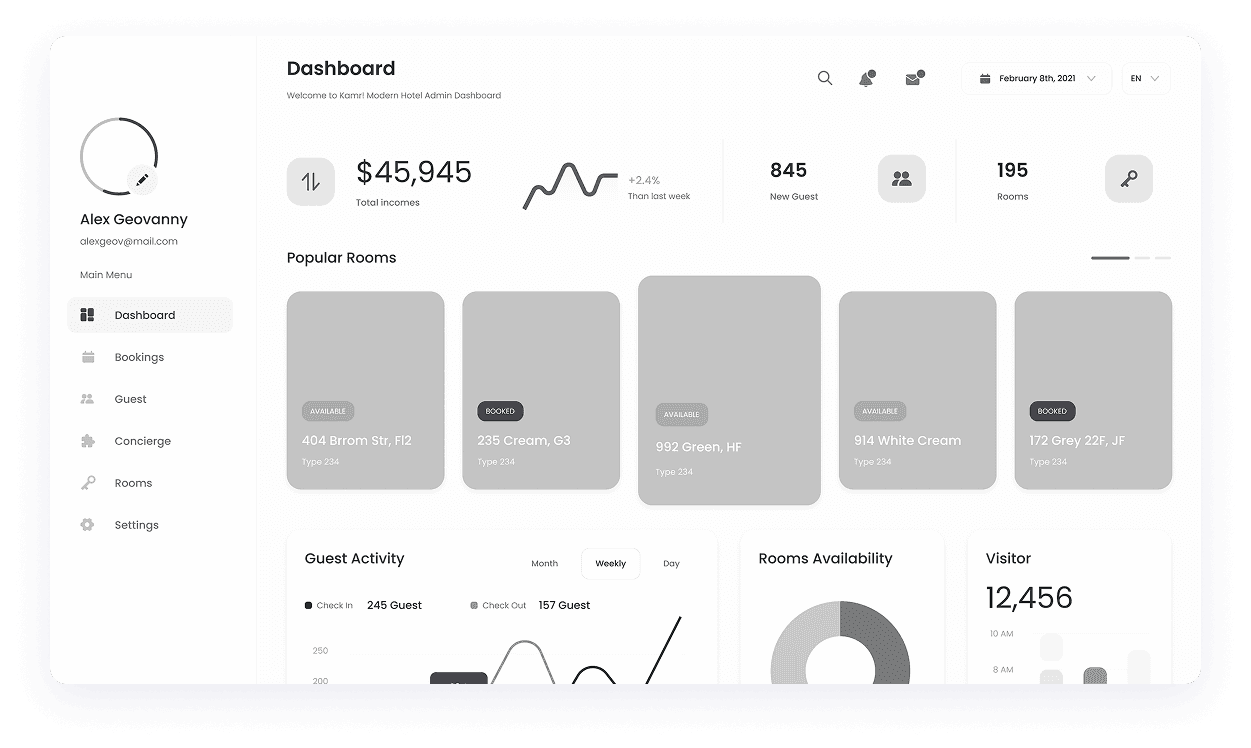
Task: Switch Guest Activity to Month view
Action: [x=544, y=563]
